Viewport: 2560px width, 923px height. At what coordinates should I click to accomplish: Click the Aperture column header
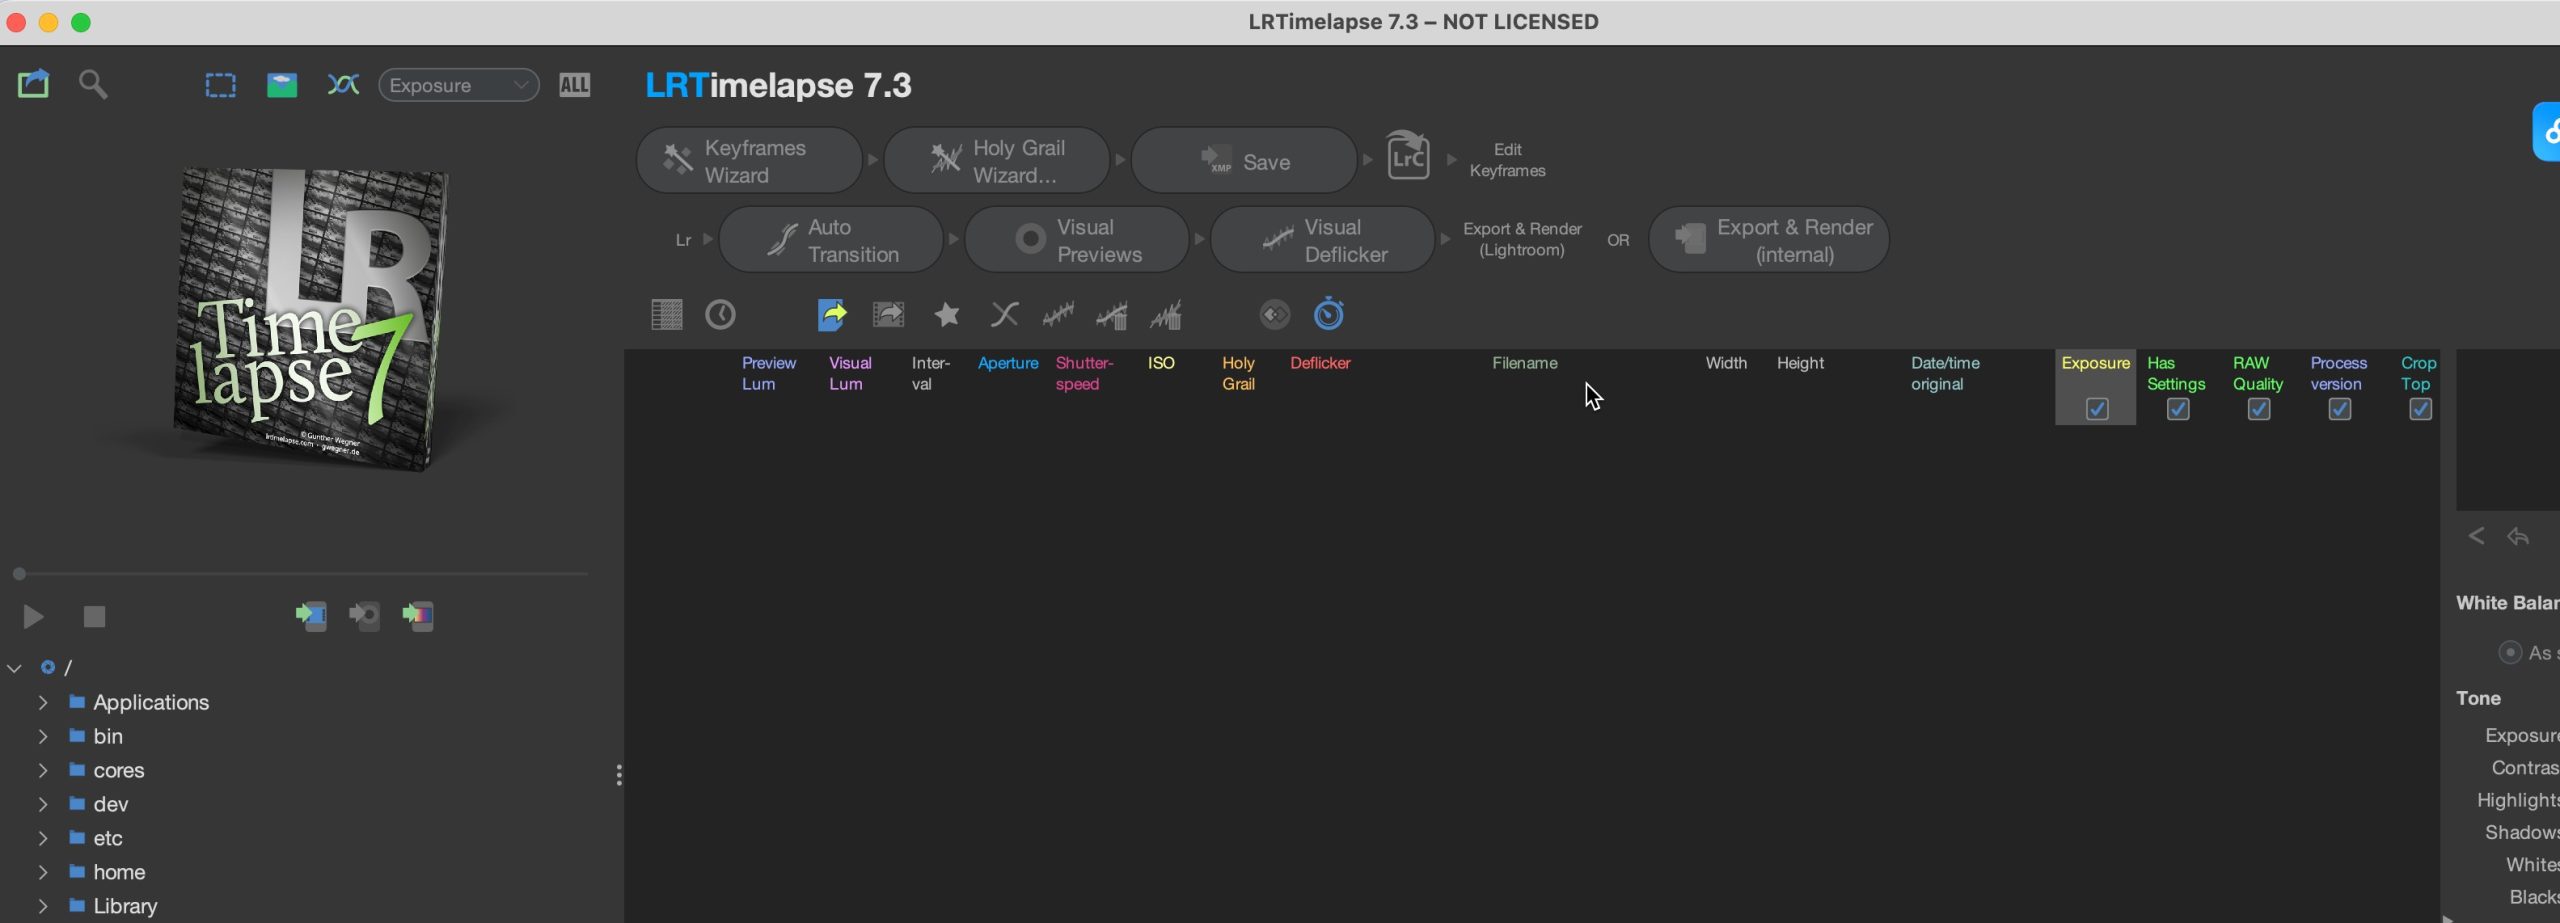pos(1008,363)
